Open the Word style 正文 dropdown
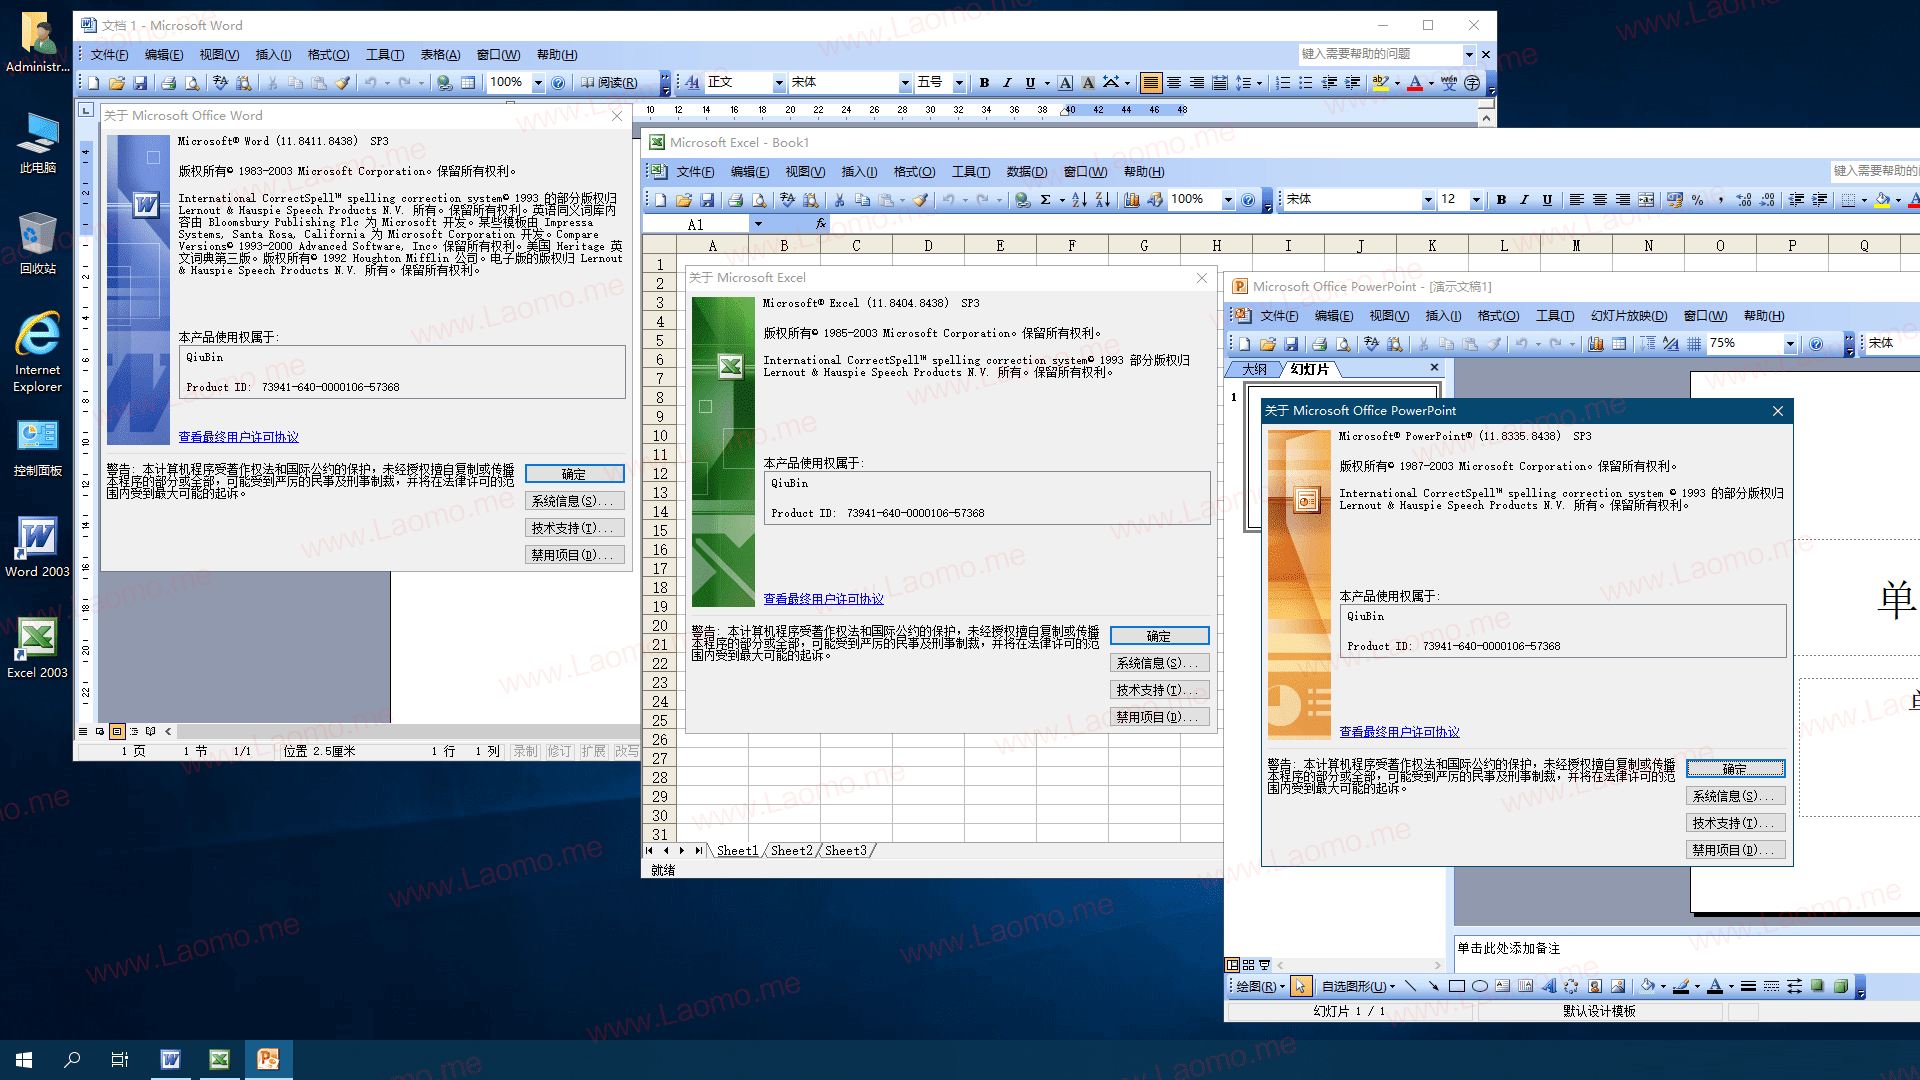Viewport: 1920px width, 1080px height. coord(779,83)
